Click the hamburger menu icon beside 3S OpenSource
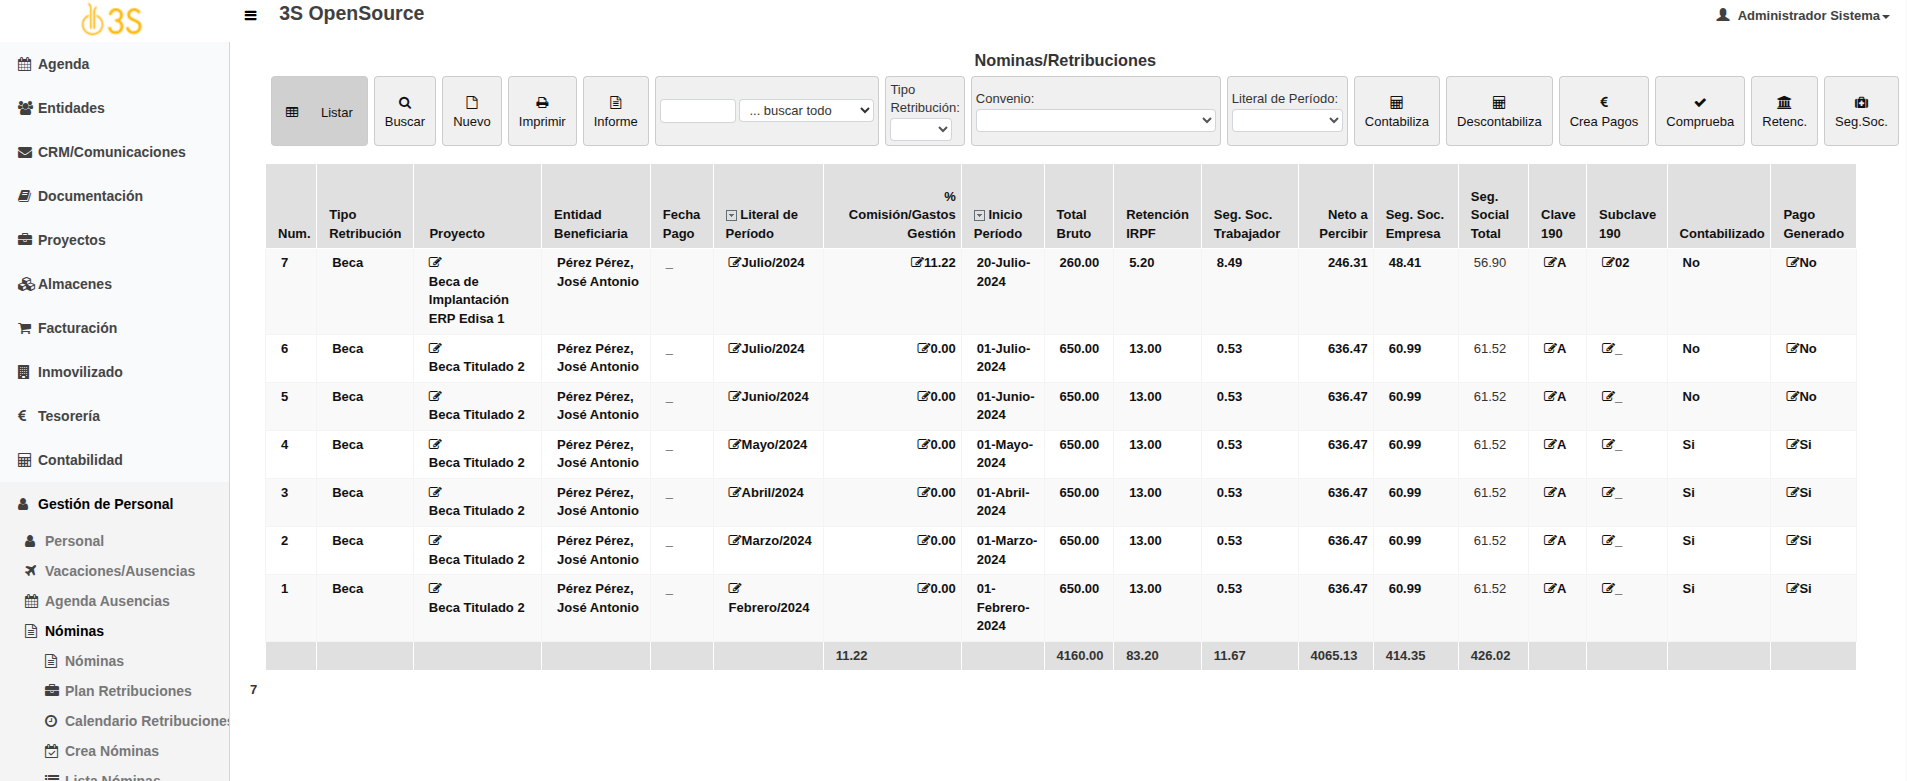Image resolution: width=1907 pixels, height=781 pixels. point(250,16)
